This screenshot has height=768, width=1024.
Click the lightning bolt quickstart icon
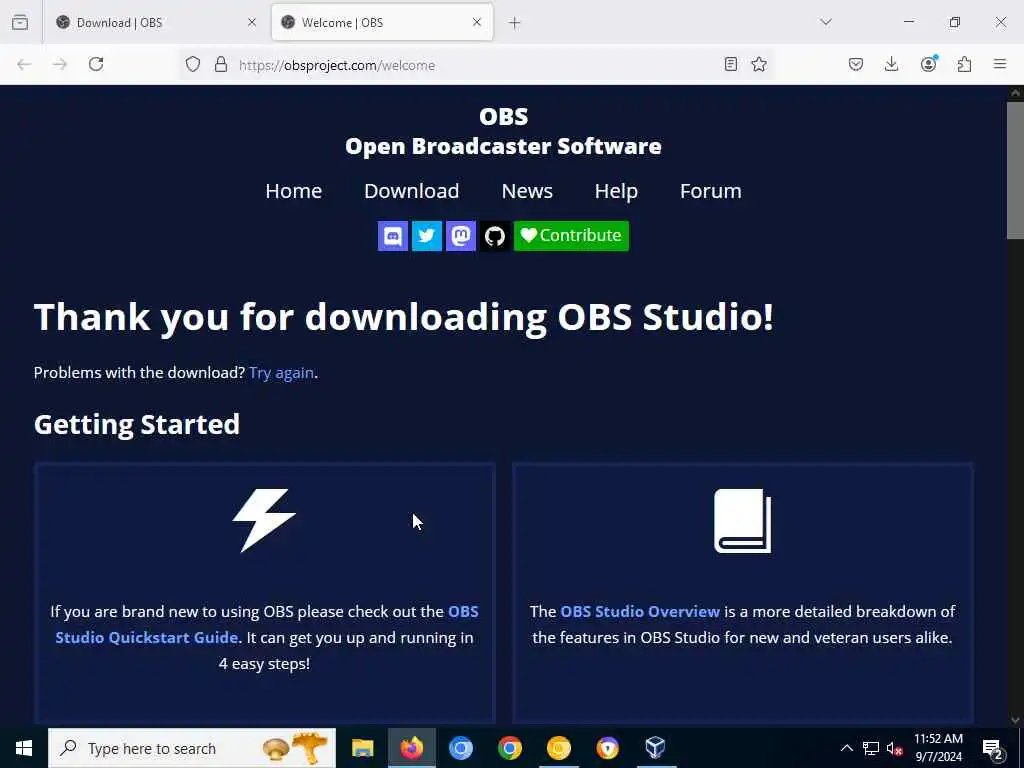click(x=264, y=520)
